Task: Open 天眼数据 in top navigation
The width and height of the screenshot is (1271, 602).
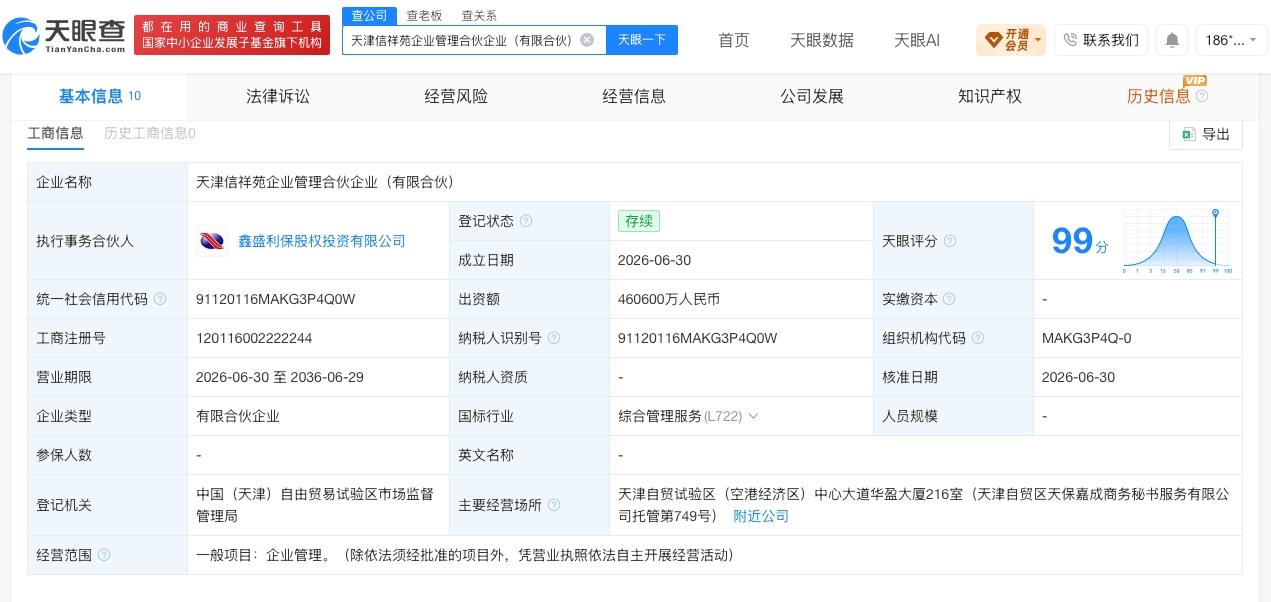Action: (822, 40)
